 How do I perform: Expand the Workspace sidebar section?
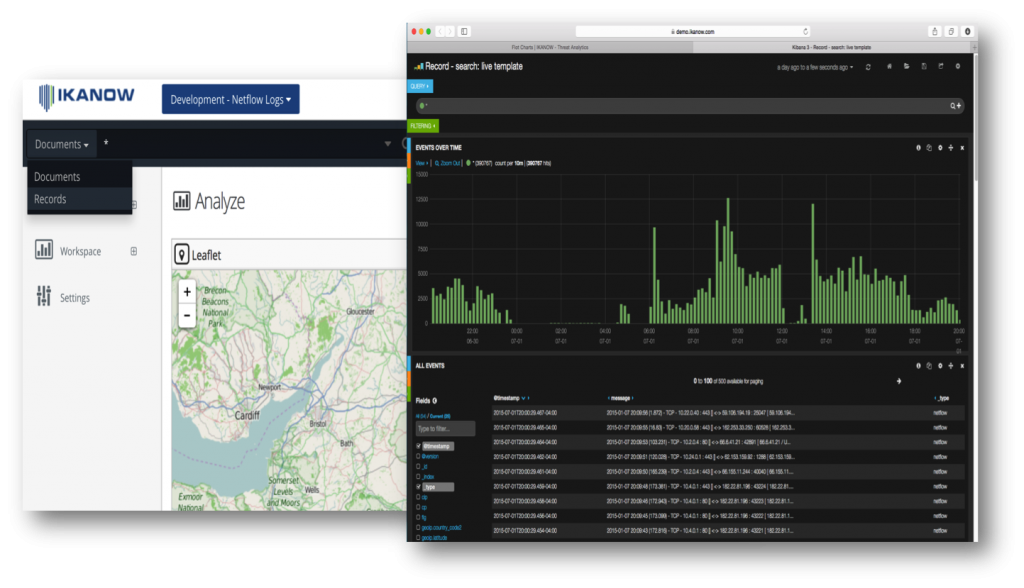pos(134,251)
